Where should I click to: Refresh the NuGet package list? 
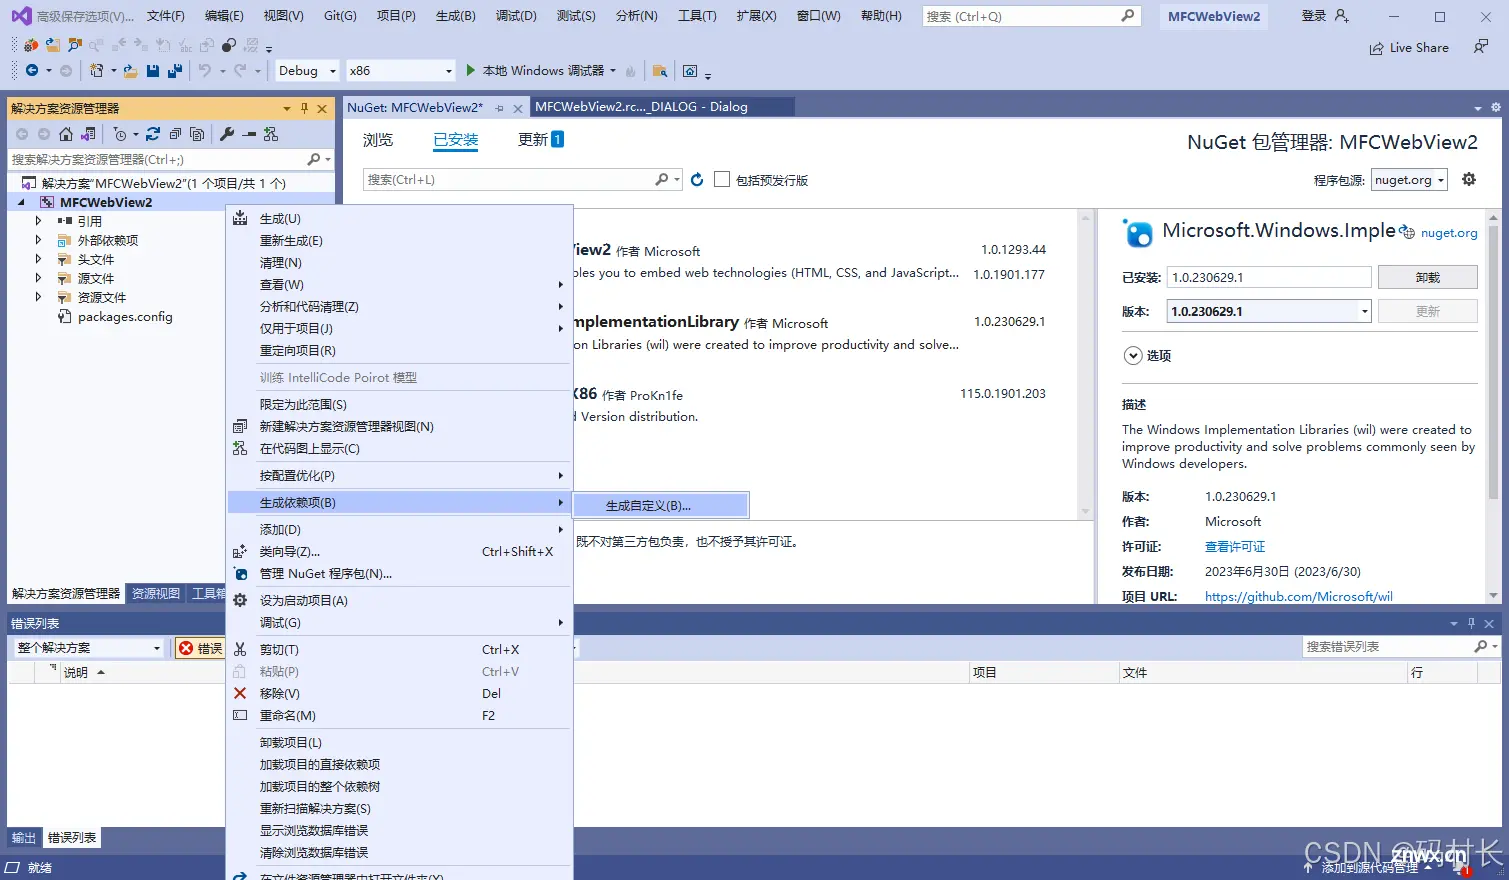[x=697, y=179]
